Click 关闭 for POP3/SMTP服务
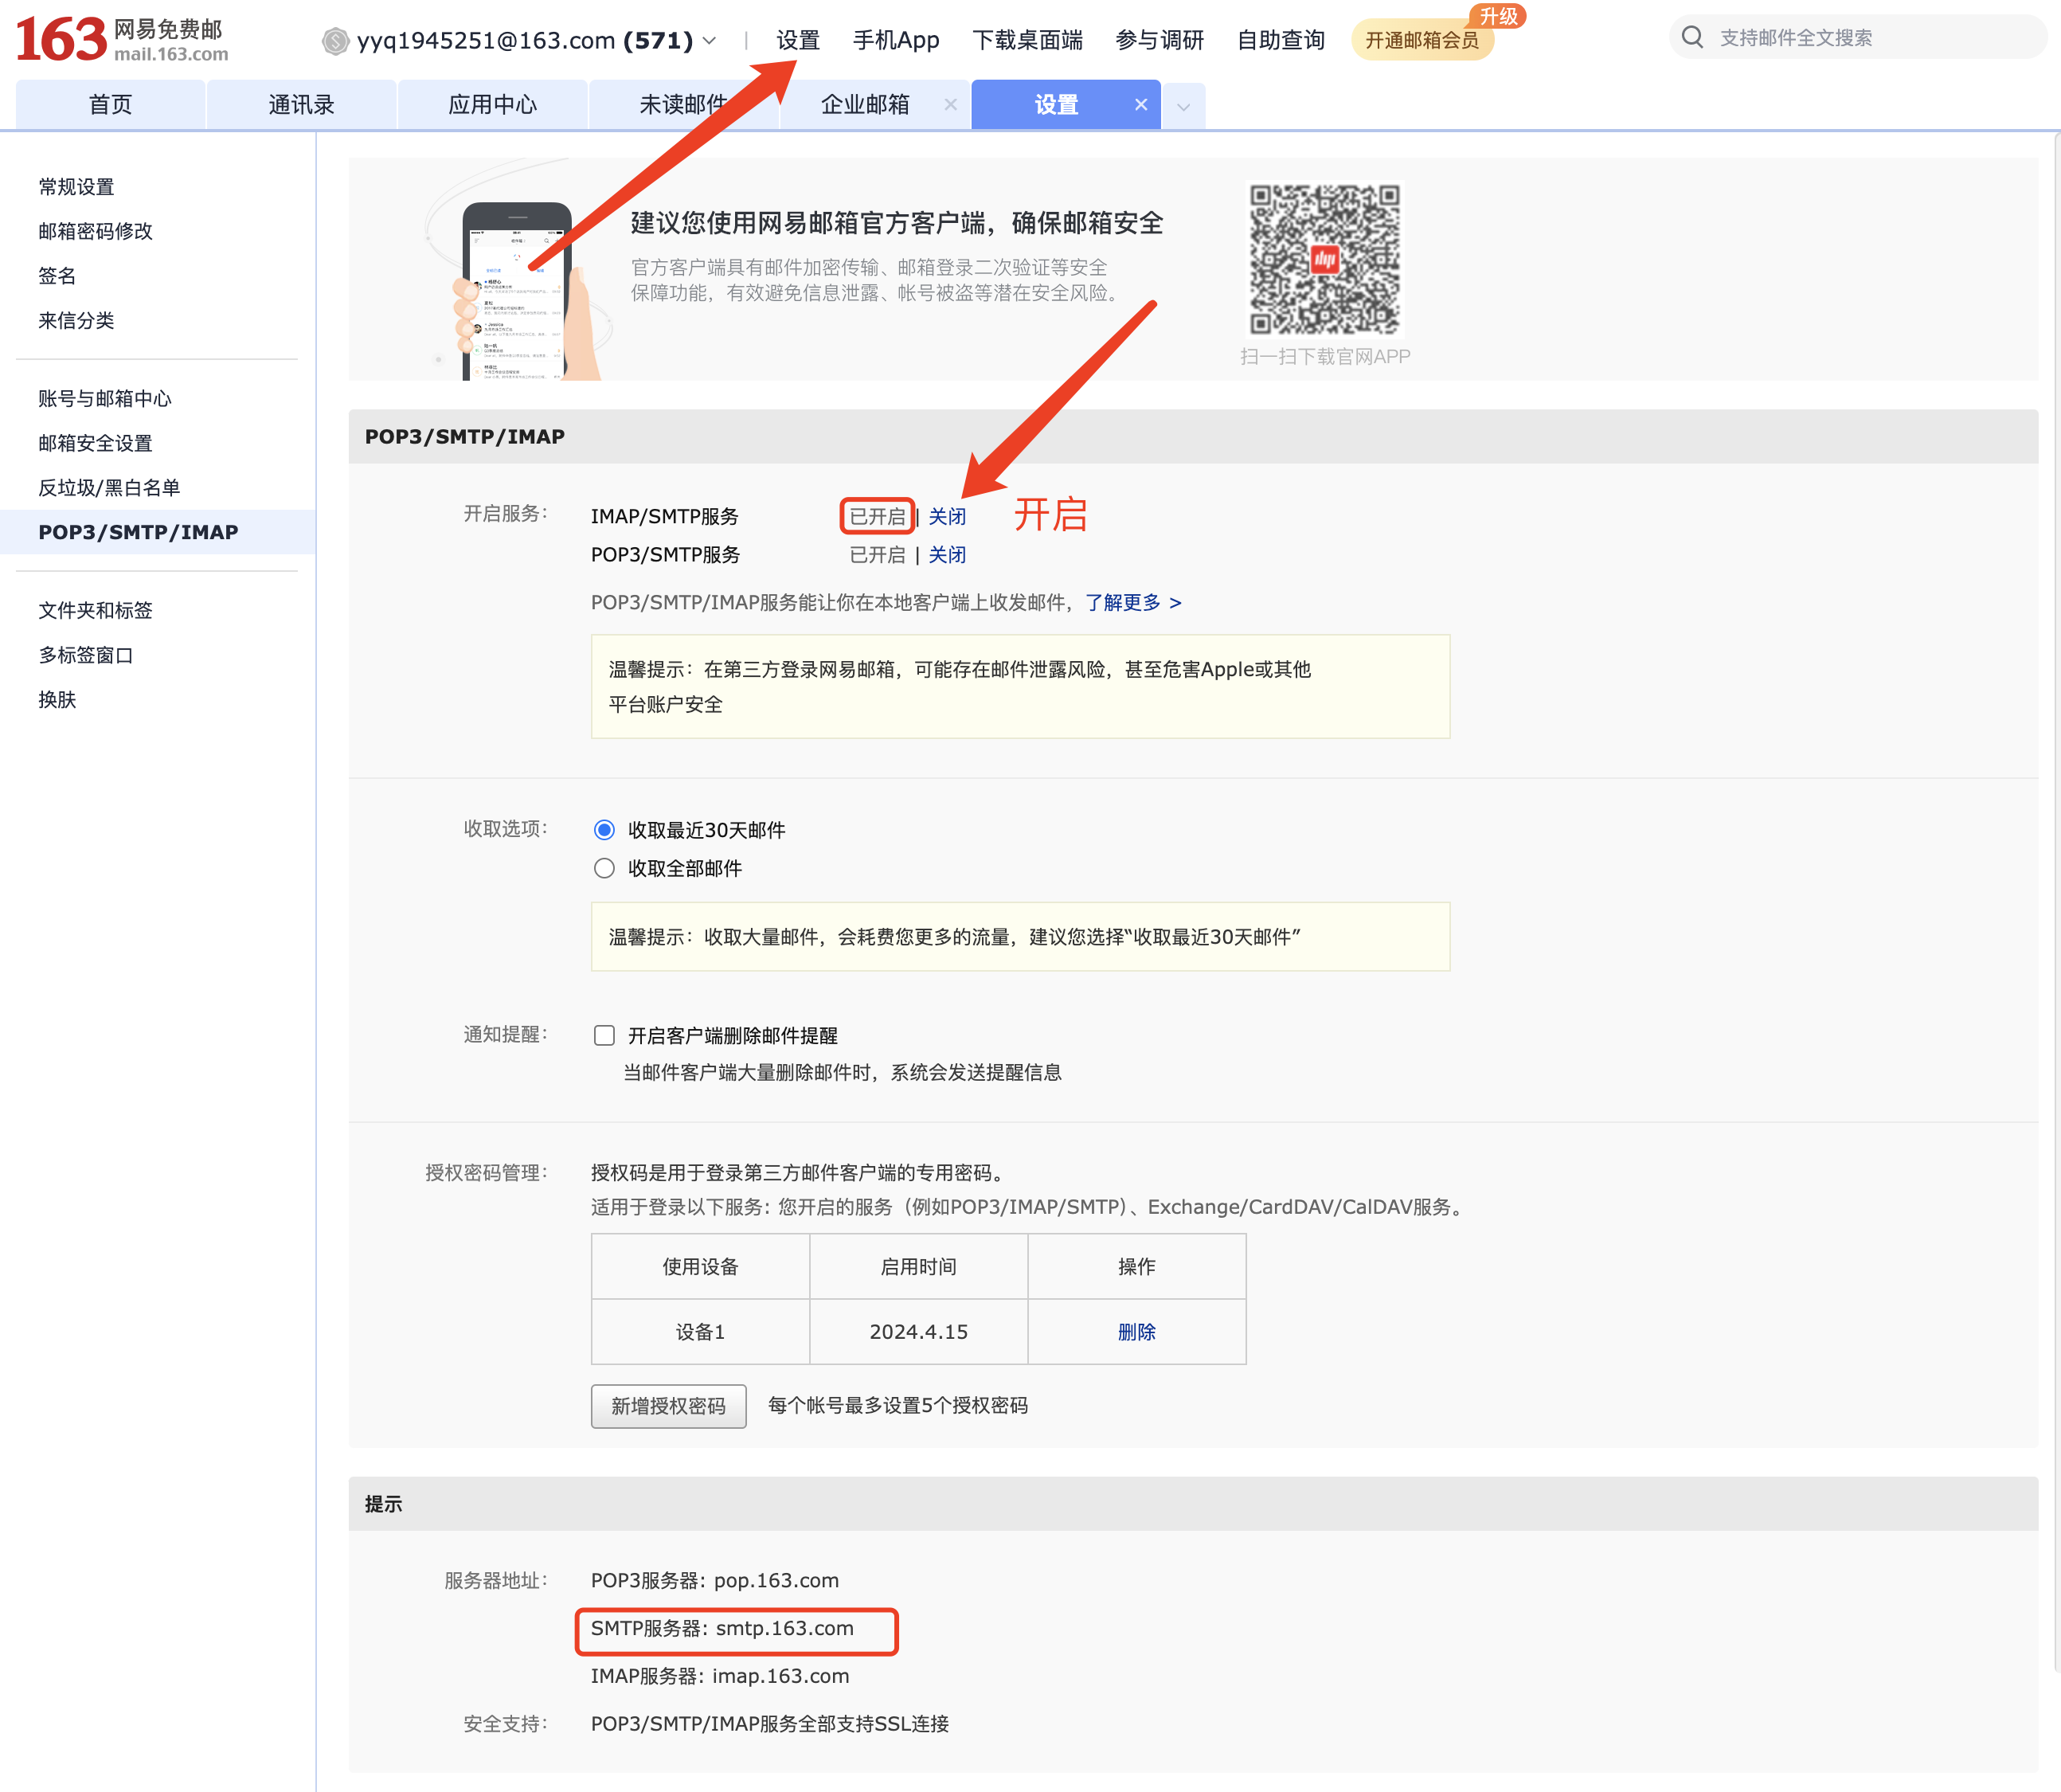 point(947,555)
